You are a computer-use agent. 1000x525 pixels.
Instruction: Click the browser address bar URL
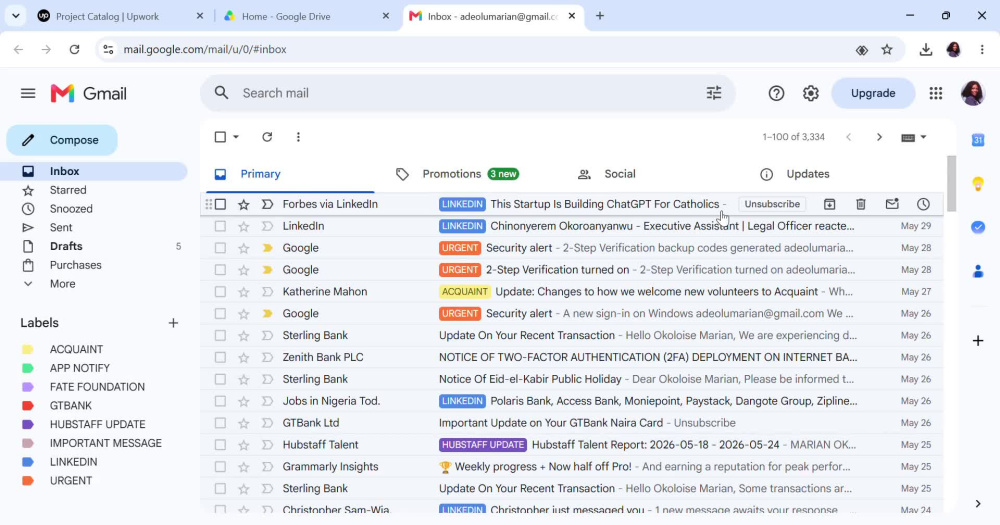click(205, 49)
